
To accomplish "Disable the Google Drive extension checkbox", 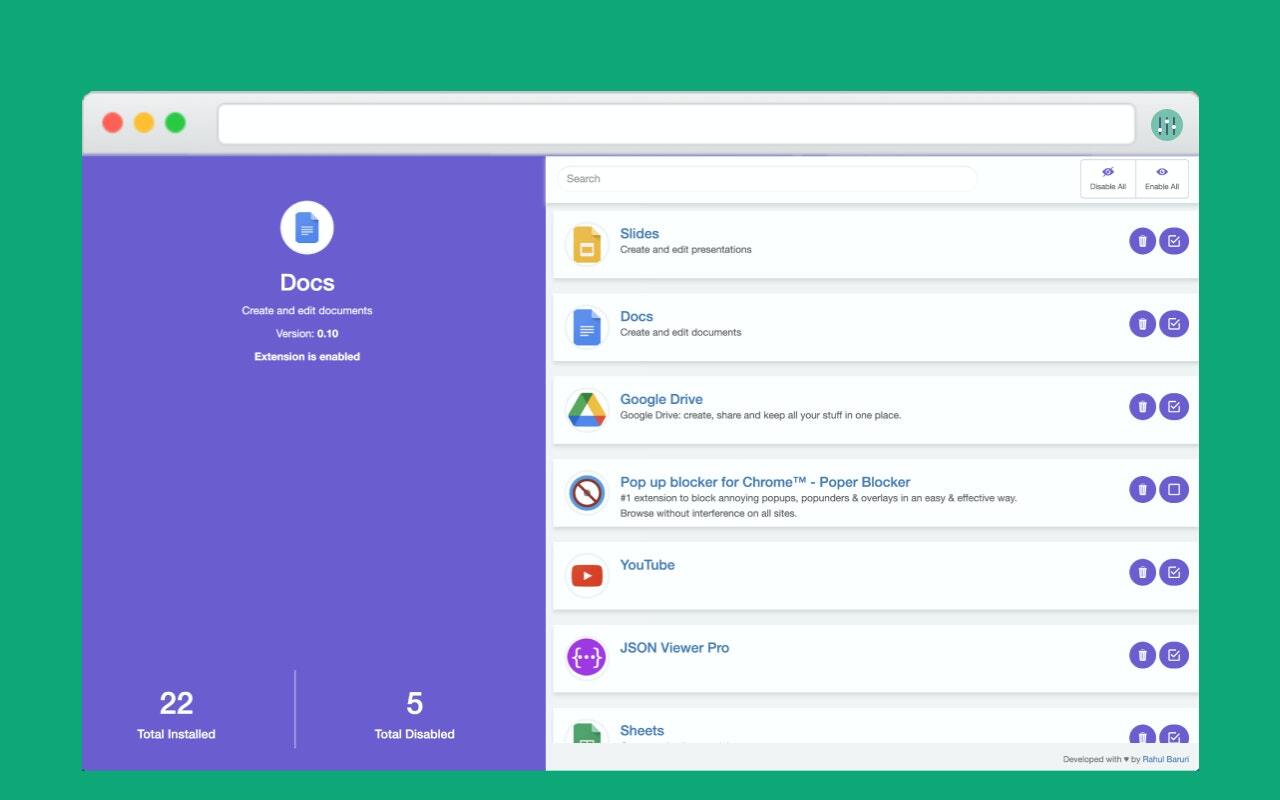I will pyautogui.click(x=1174, y=407).
